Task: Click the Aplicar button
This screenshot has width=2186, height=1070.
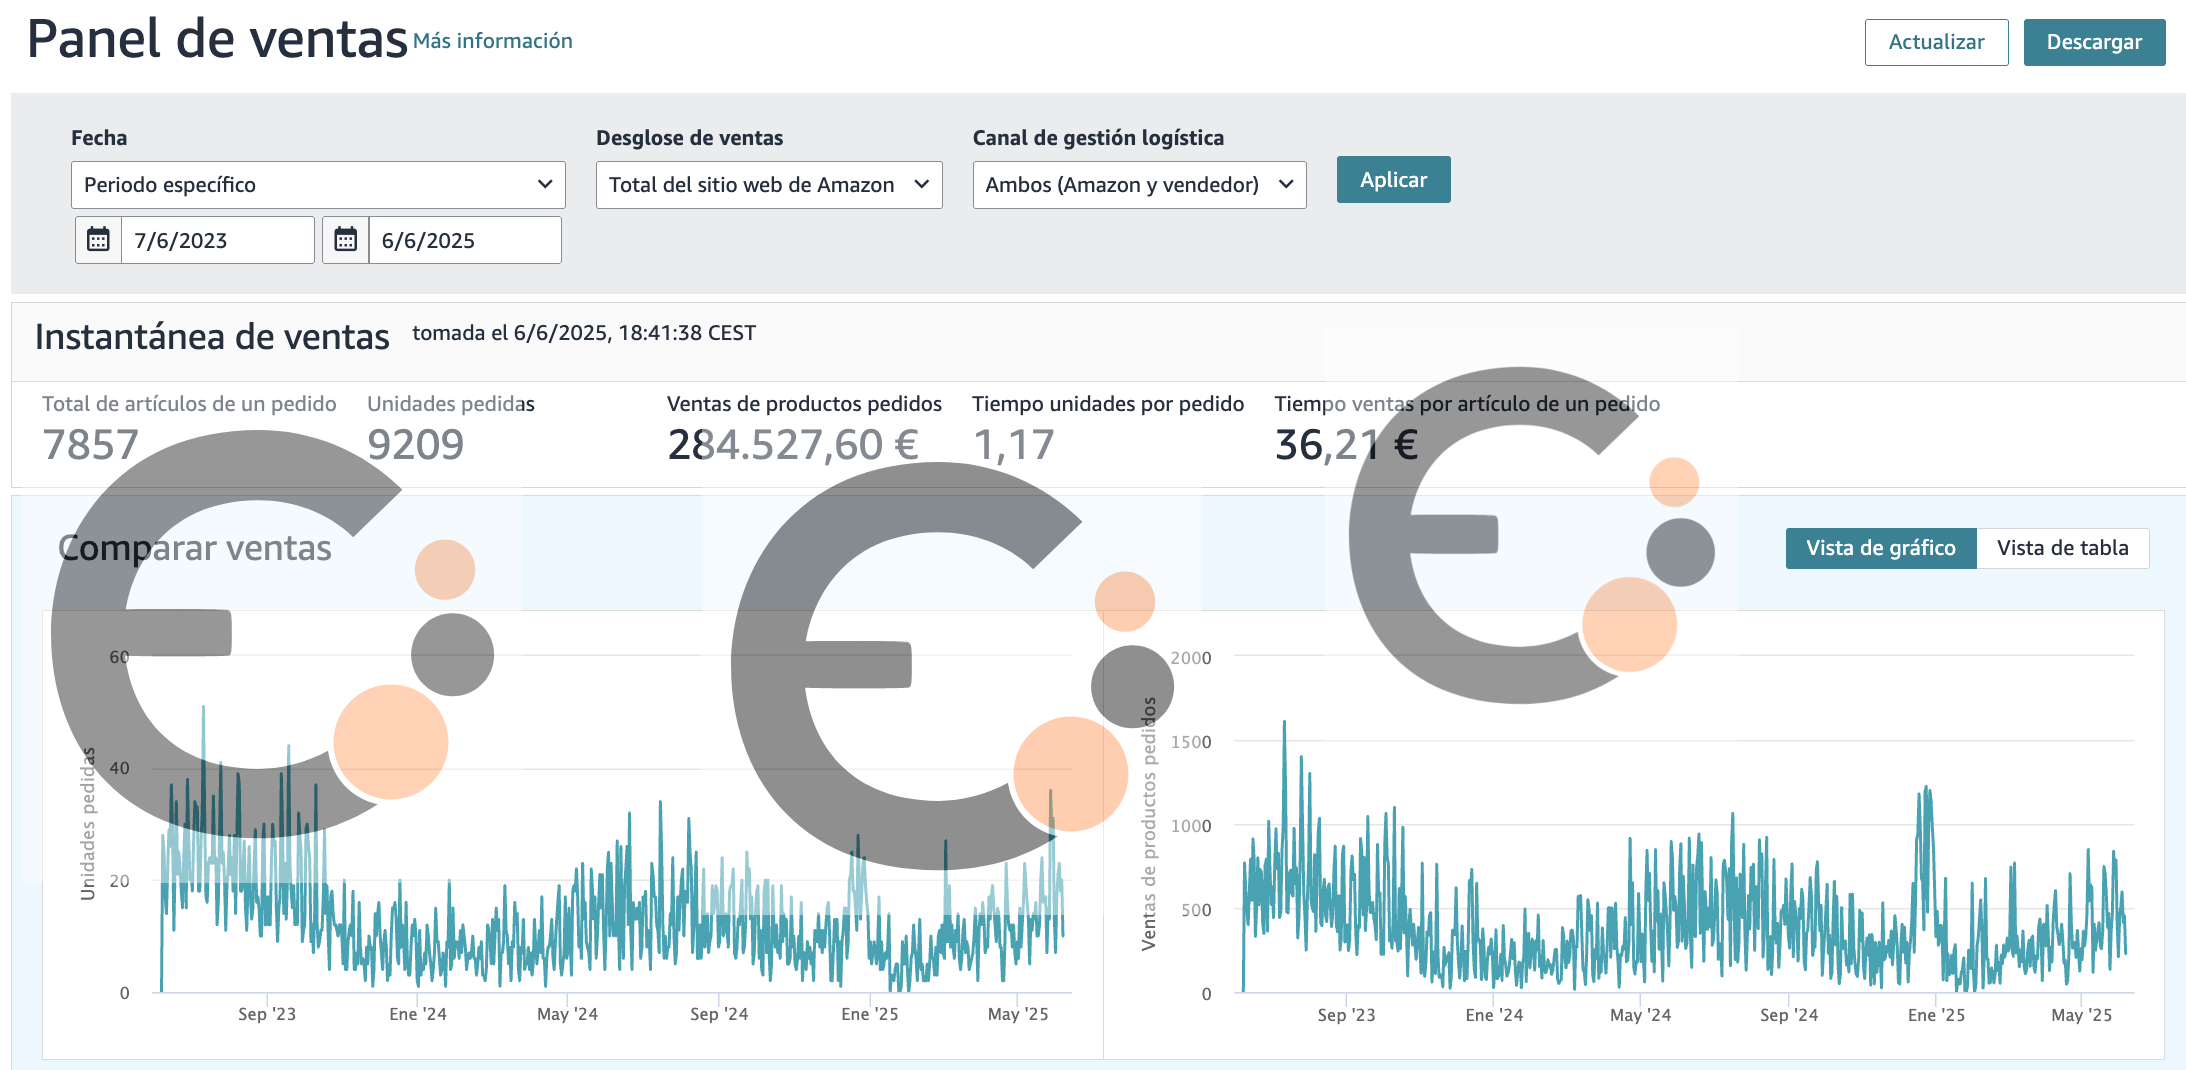Action: (x=1393, y=180)
